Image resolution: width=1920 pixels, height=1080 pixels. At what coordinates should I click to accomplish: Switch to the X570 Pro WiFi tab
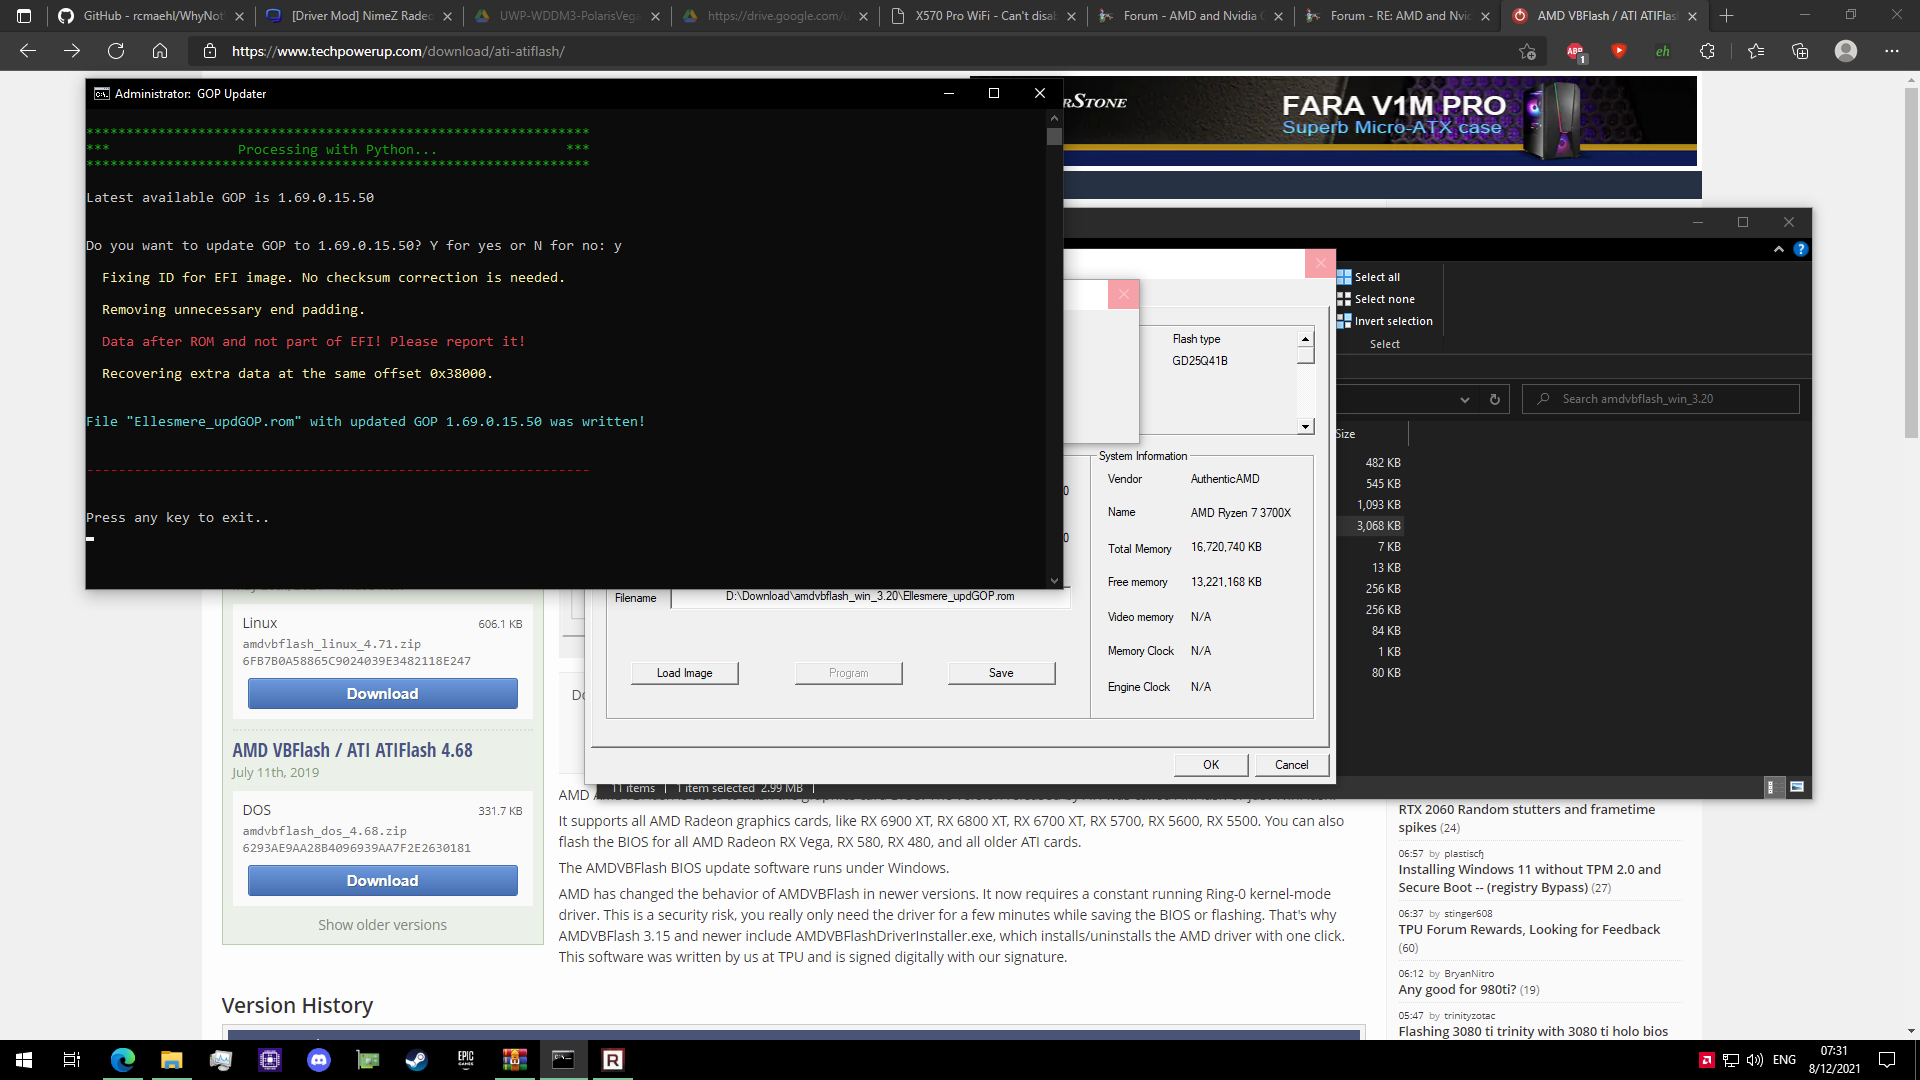click(x=984, y=16)
